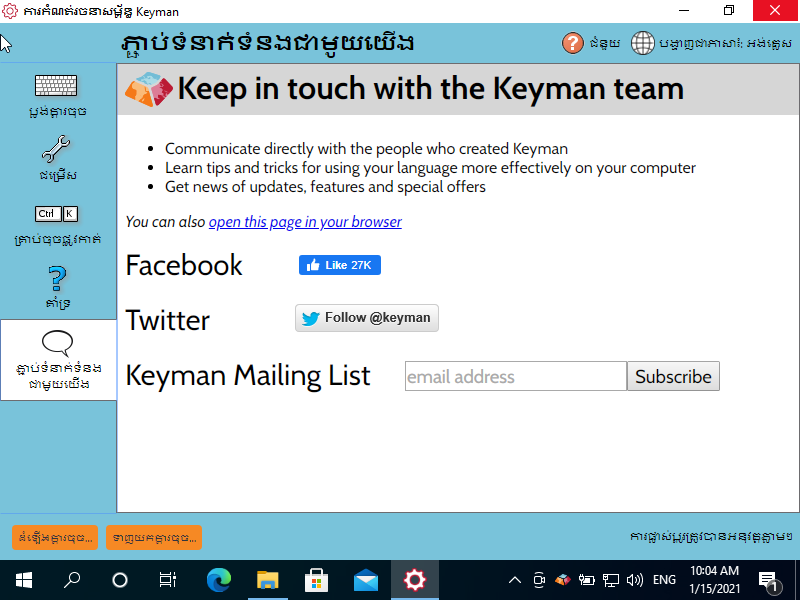Click battery power tray icon

point(586,580)
